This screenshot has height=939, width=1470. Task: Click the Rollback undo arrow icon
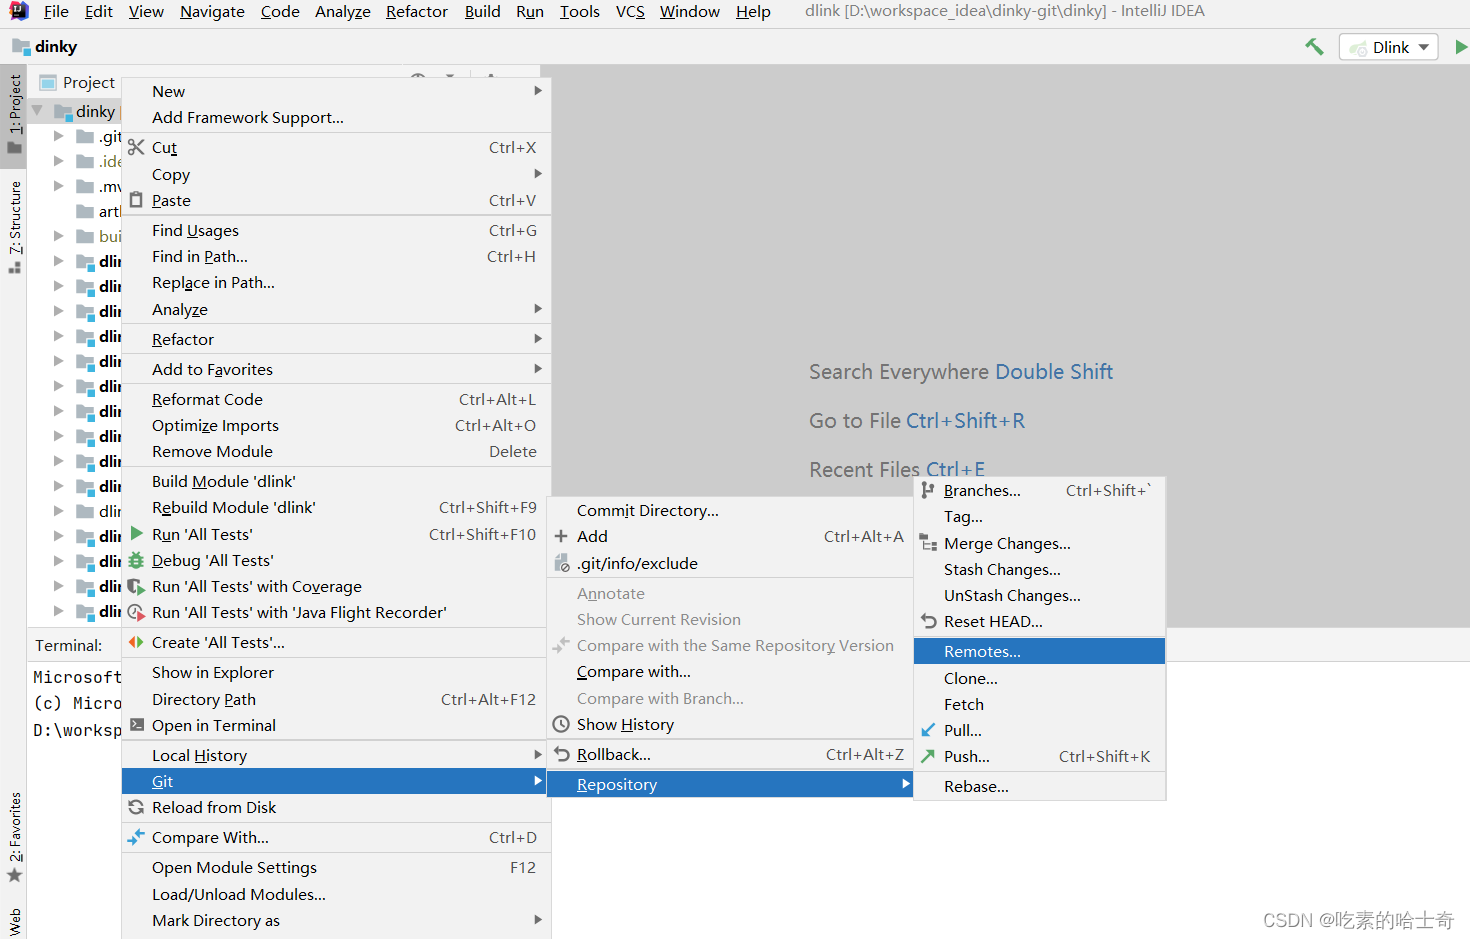pos(561,754)
